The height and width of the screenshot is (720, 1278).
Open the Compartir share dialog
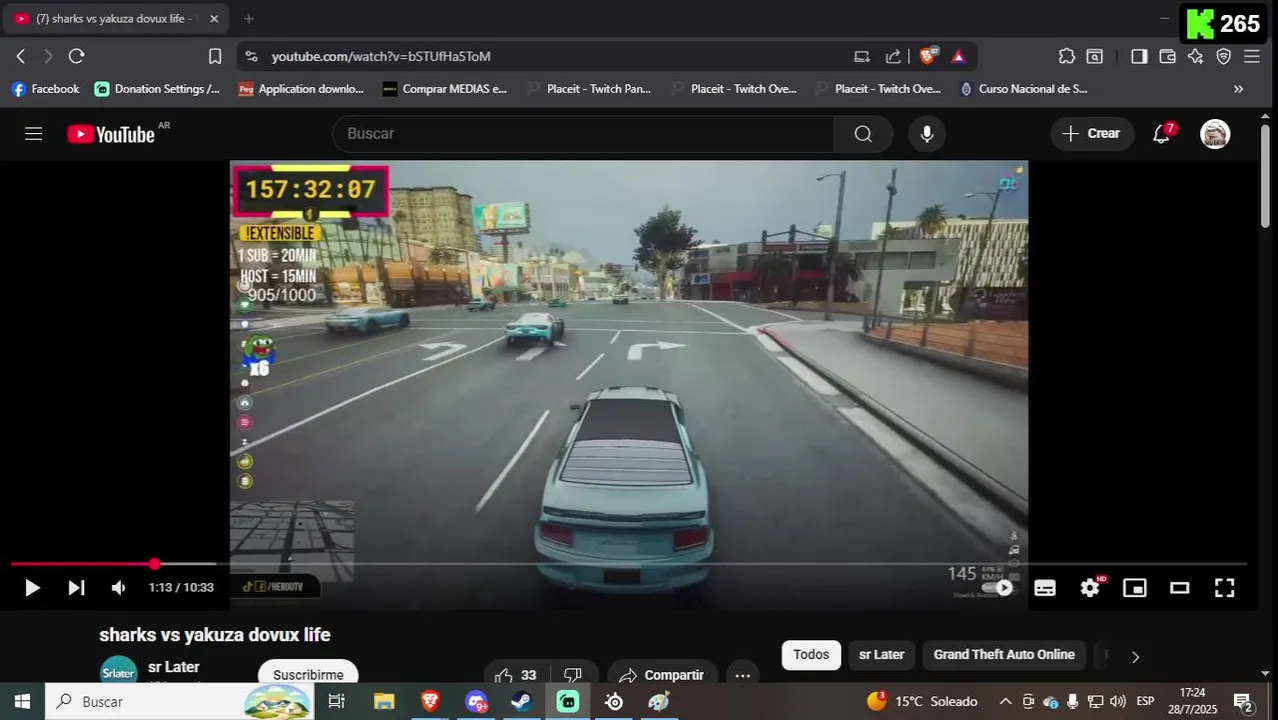point(662,675)
